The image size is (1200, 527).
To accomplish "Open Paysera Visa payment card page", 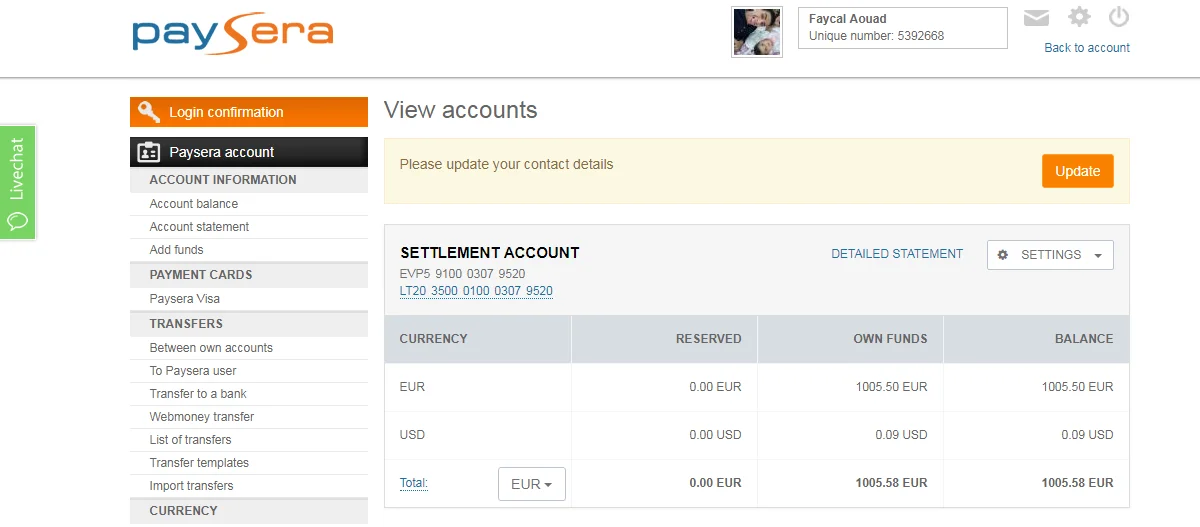I will (185, 299).
